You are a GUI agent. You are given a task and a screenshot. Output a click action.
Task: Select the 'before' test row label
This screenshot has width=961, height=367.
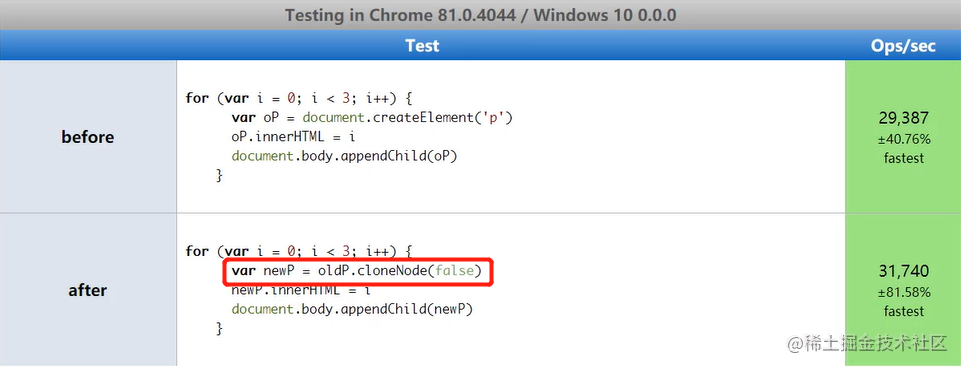click(x=88, y=137)
